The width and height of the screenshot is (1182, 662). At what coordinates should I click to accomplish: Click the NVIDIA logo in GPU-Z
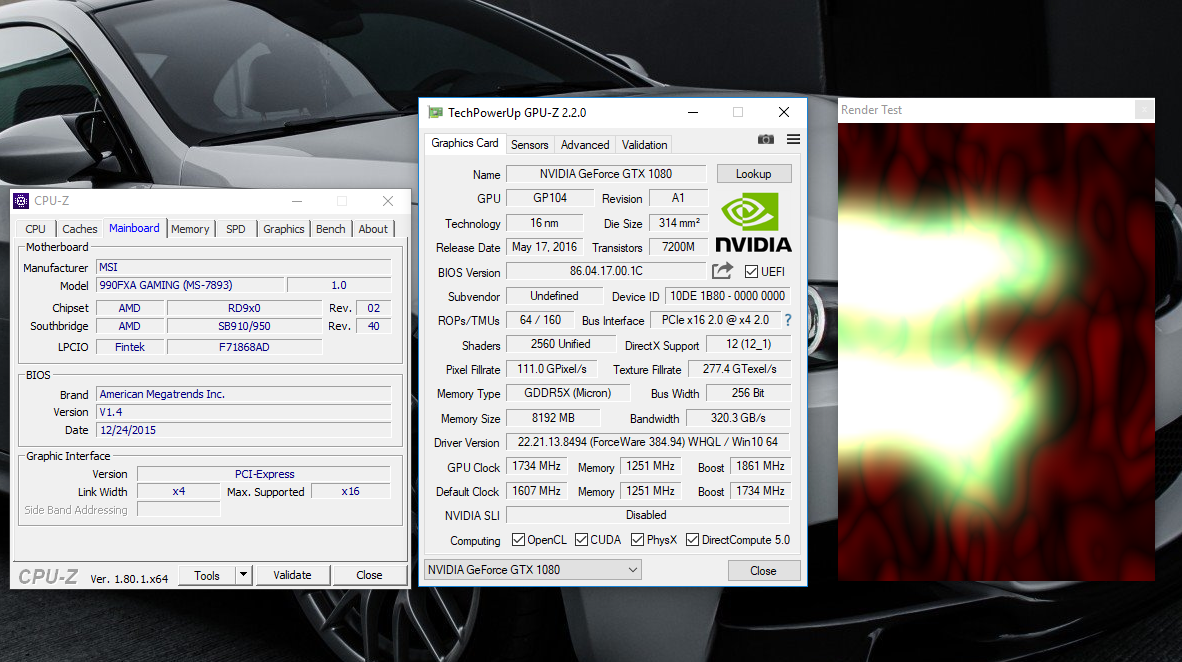point(753,223)
